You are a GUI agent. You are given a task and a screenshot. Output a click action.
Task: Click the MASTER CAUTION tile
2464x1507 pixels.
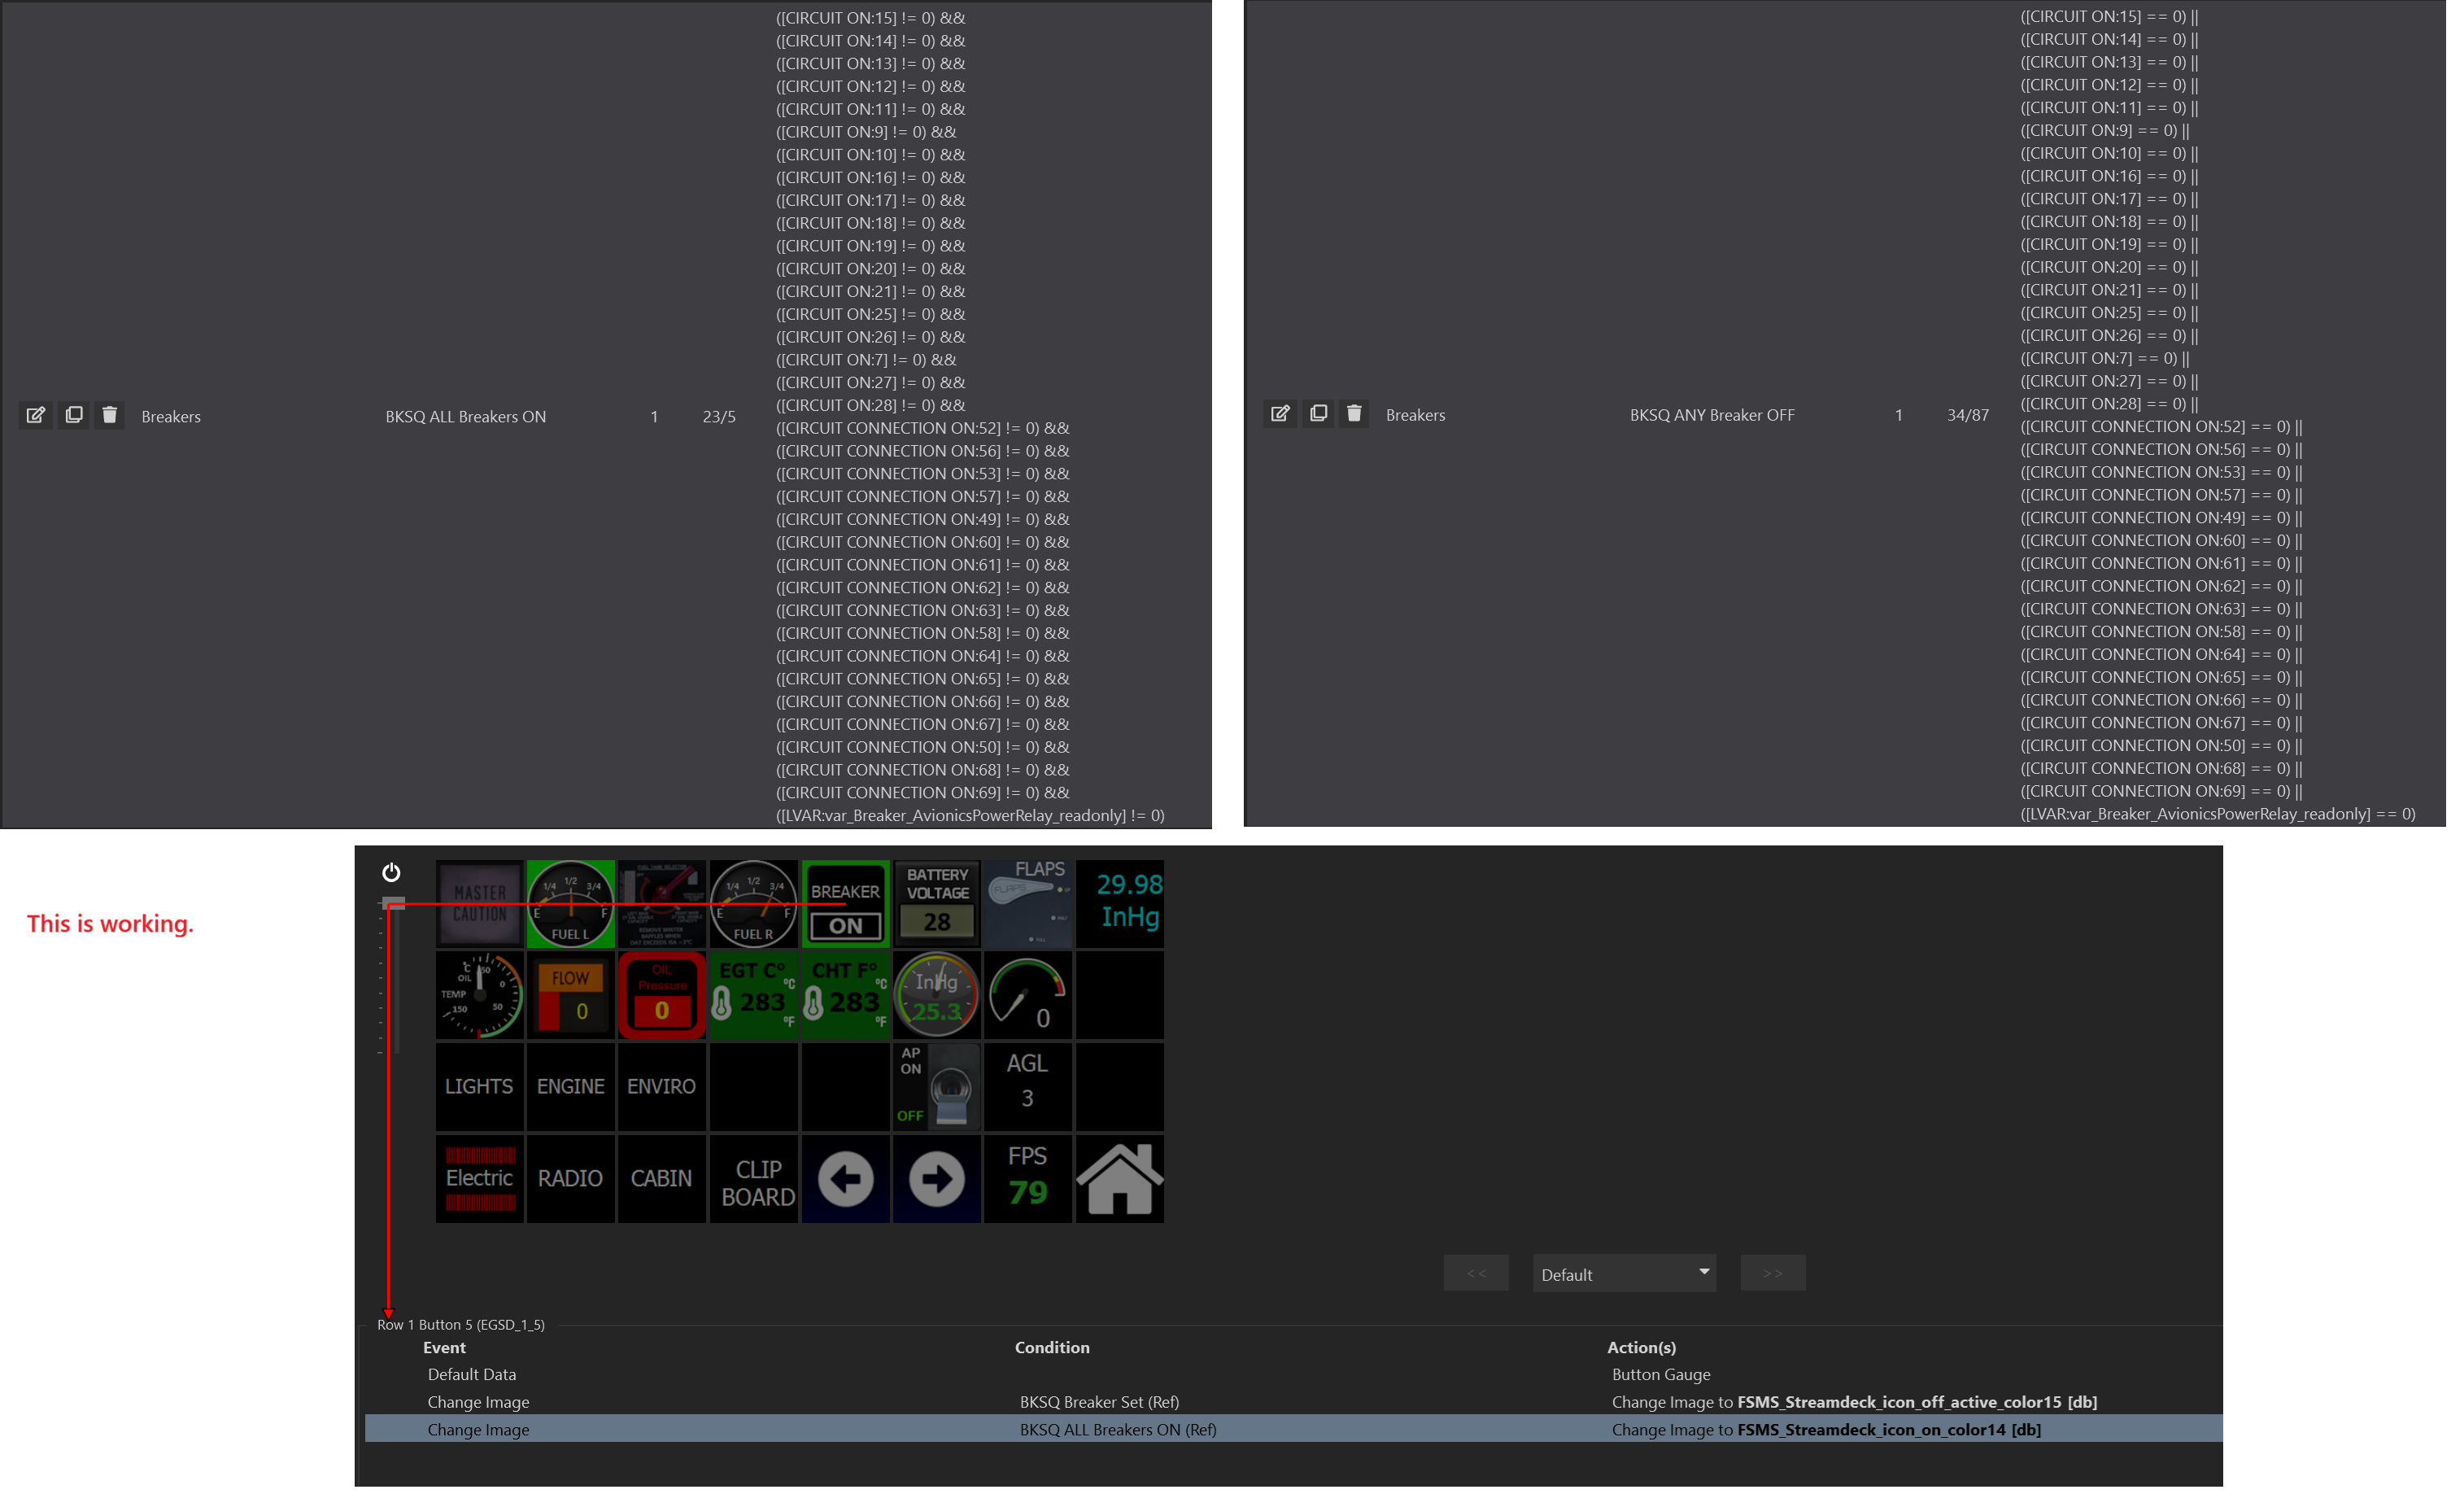[479, 902]
